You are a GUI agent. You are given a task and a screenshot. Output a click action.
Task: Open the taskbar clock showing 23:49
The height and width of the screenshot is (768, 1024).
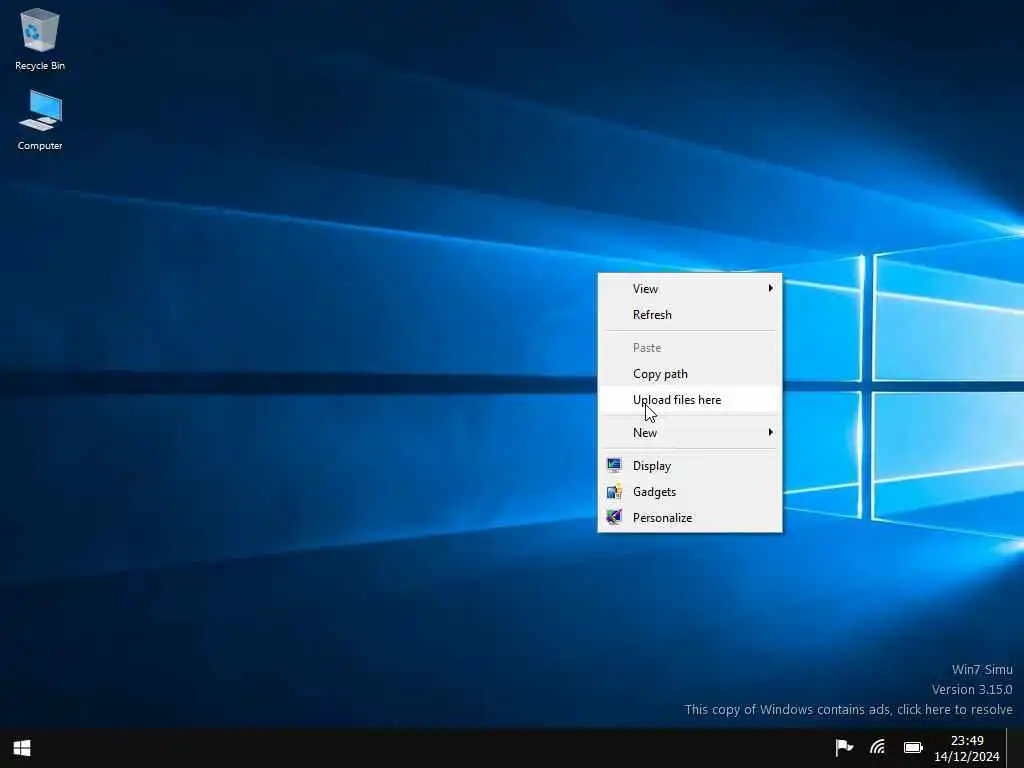click(967, 741)
